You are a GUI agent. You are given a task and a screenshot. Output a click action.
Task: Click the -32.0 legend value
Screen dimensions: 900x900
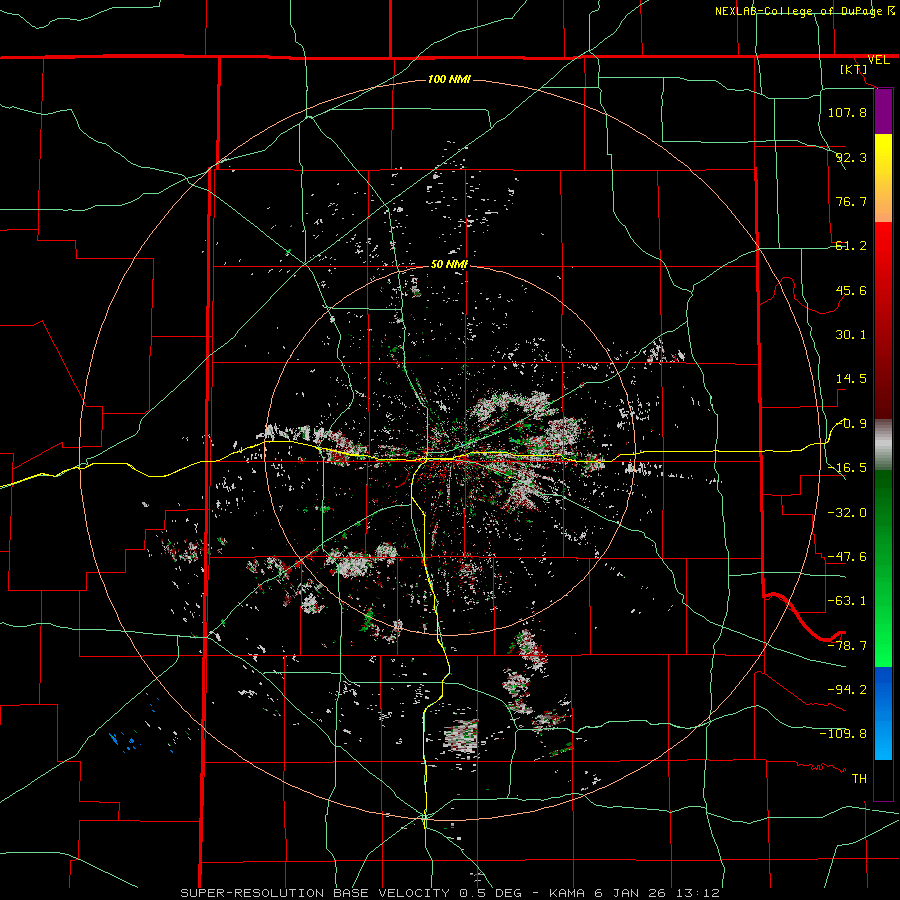(x=847, y=512)
